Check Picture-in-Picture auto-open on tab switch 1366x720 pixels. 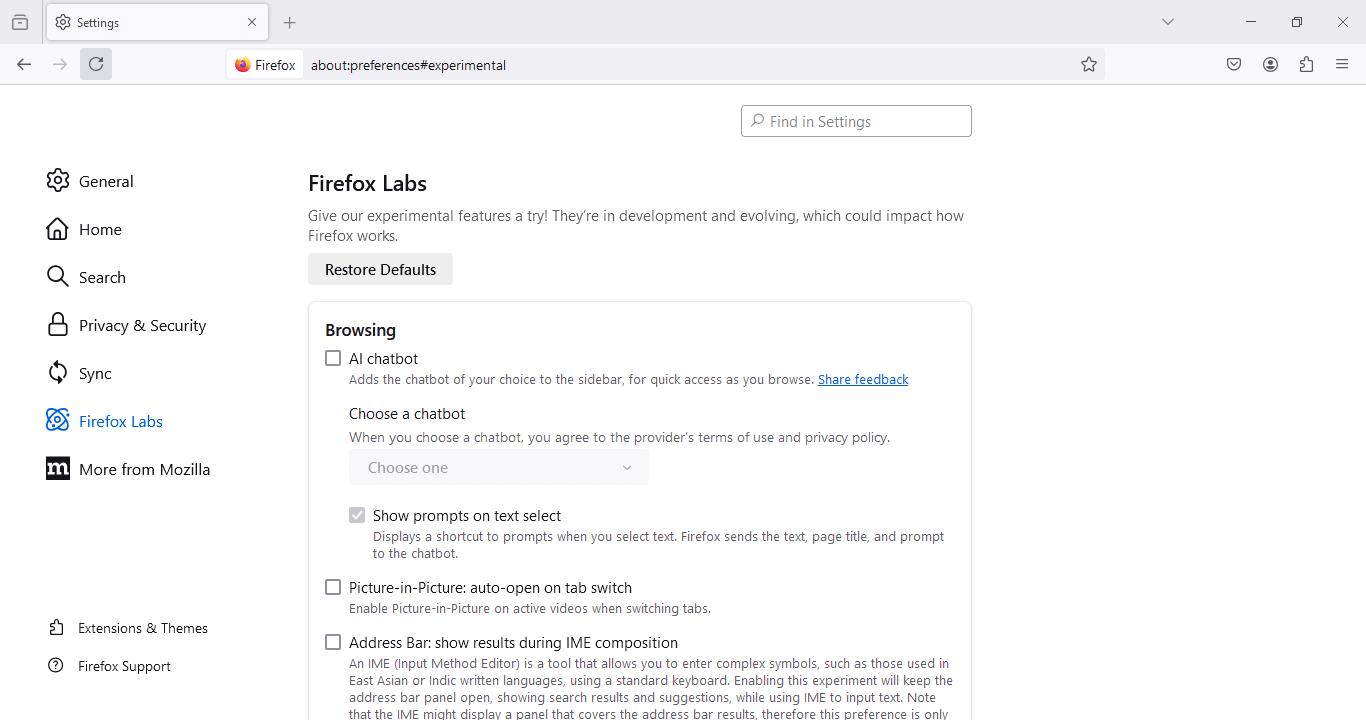click(x=333, y=587)
